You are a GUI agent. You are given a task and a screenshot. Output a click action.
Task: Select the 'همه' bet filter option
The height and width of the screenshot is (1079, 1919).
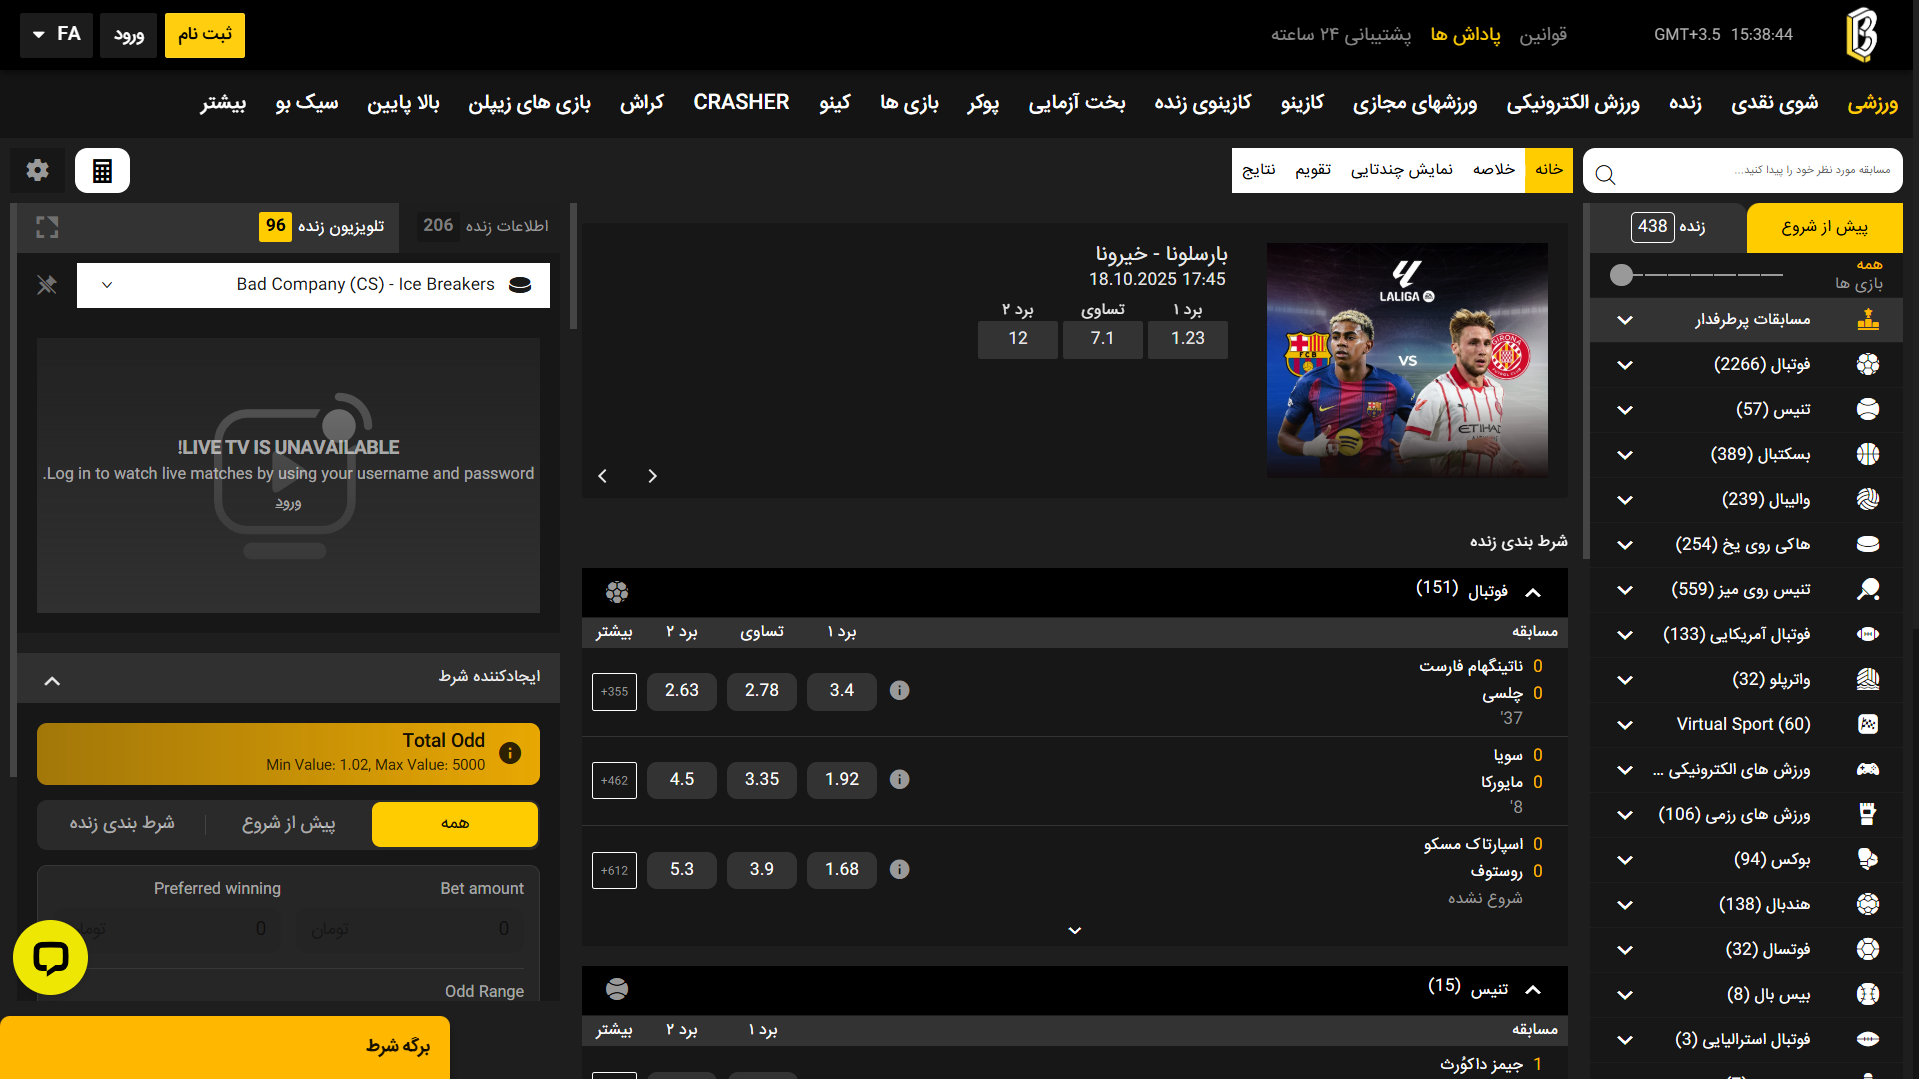click(x=455, y=824)
